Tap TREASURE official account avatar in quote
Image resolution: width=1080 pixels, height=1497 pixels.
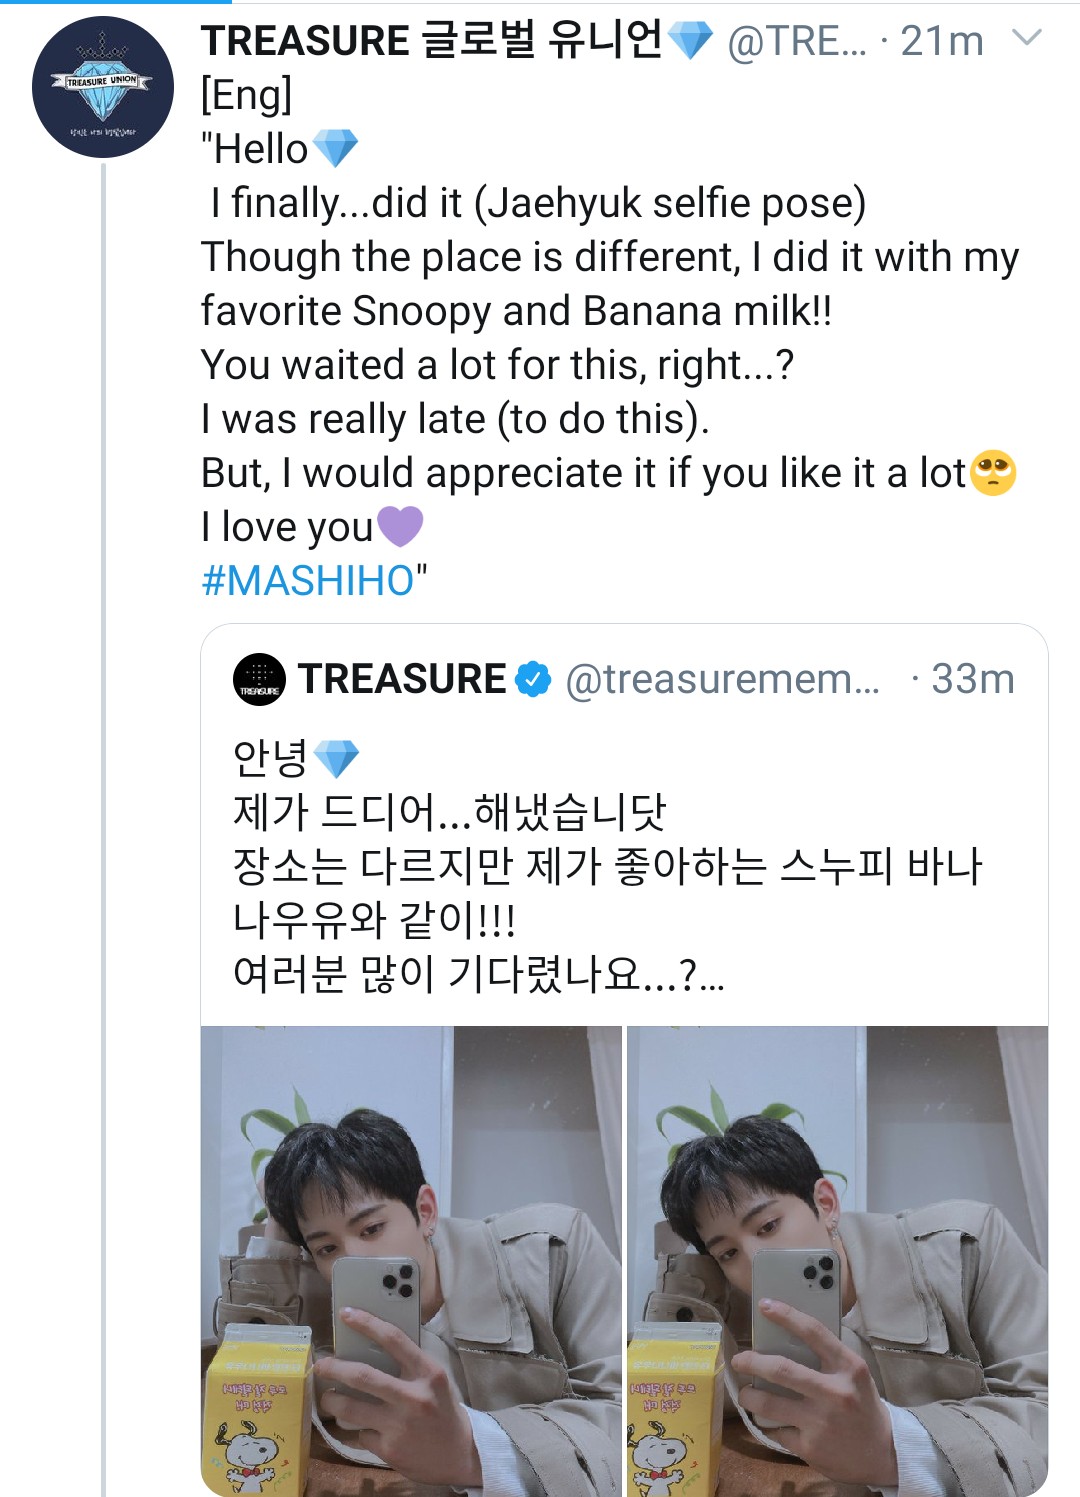(x=260, y=679)
